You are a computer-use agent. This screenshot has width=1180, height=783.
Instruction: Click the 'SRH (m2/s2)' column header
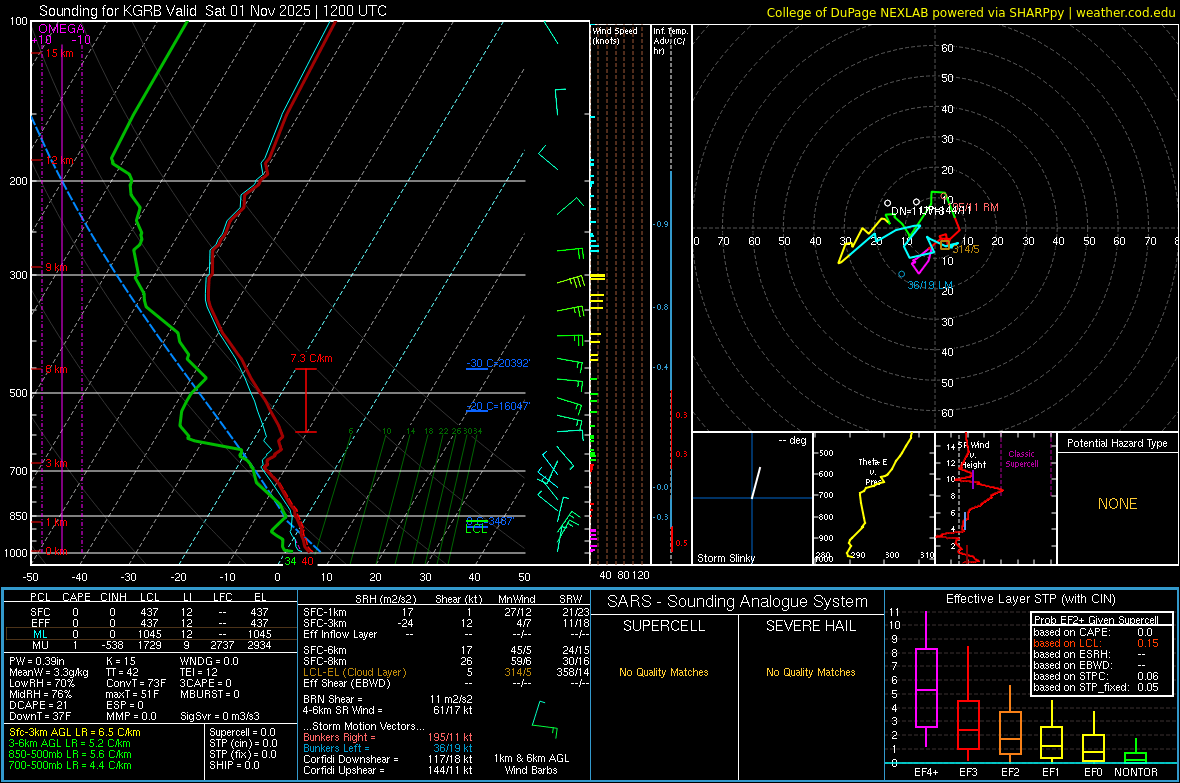click(x=385, y=599)
